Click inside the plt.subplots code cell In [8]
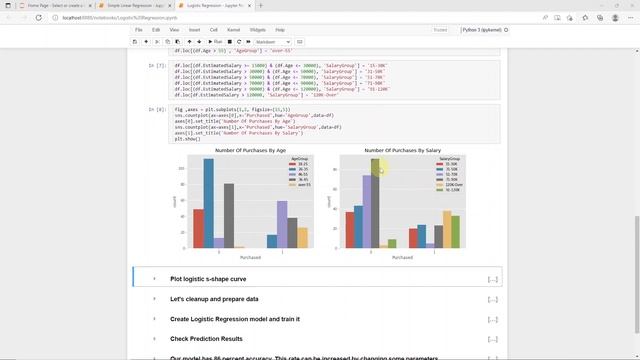 334,124
